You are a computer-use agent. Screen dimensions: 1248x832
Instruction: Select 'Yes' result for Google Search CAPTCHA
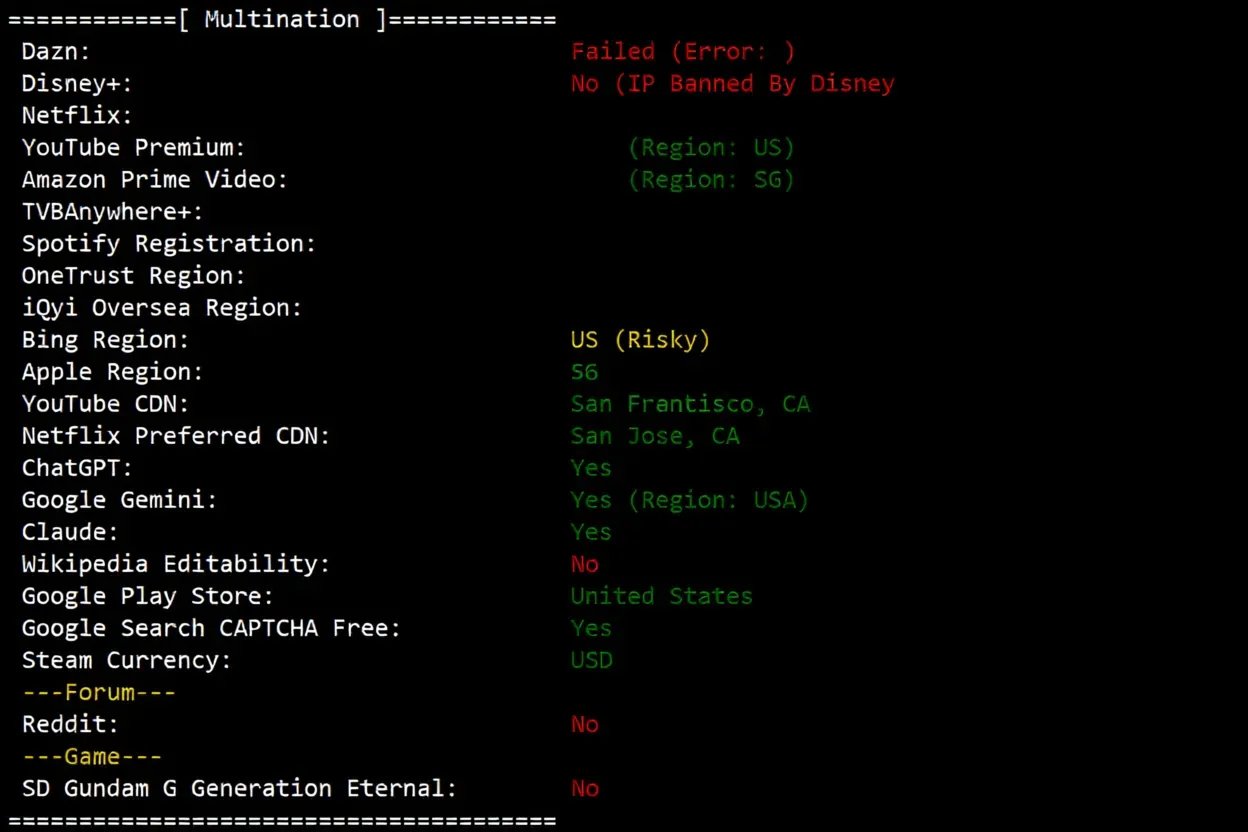(x=592, y=628)
